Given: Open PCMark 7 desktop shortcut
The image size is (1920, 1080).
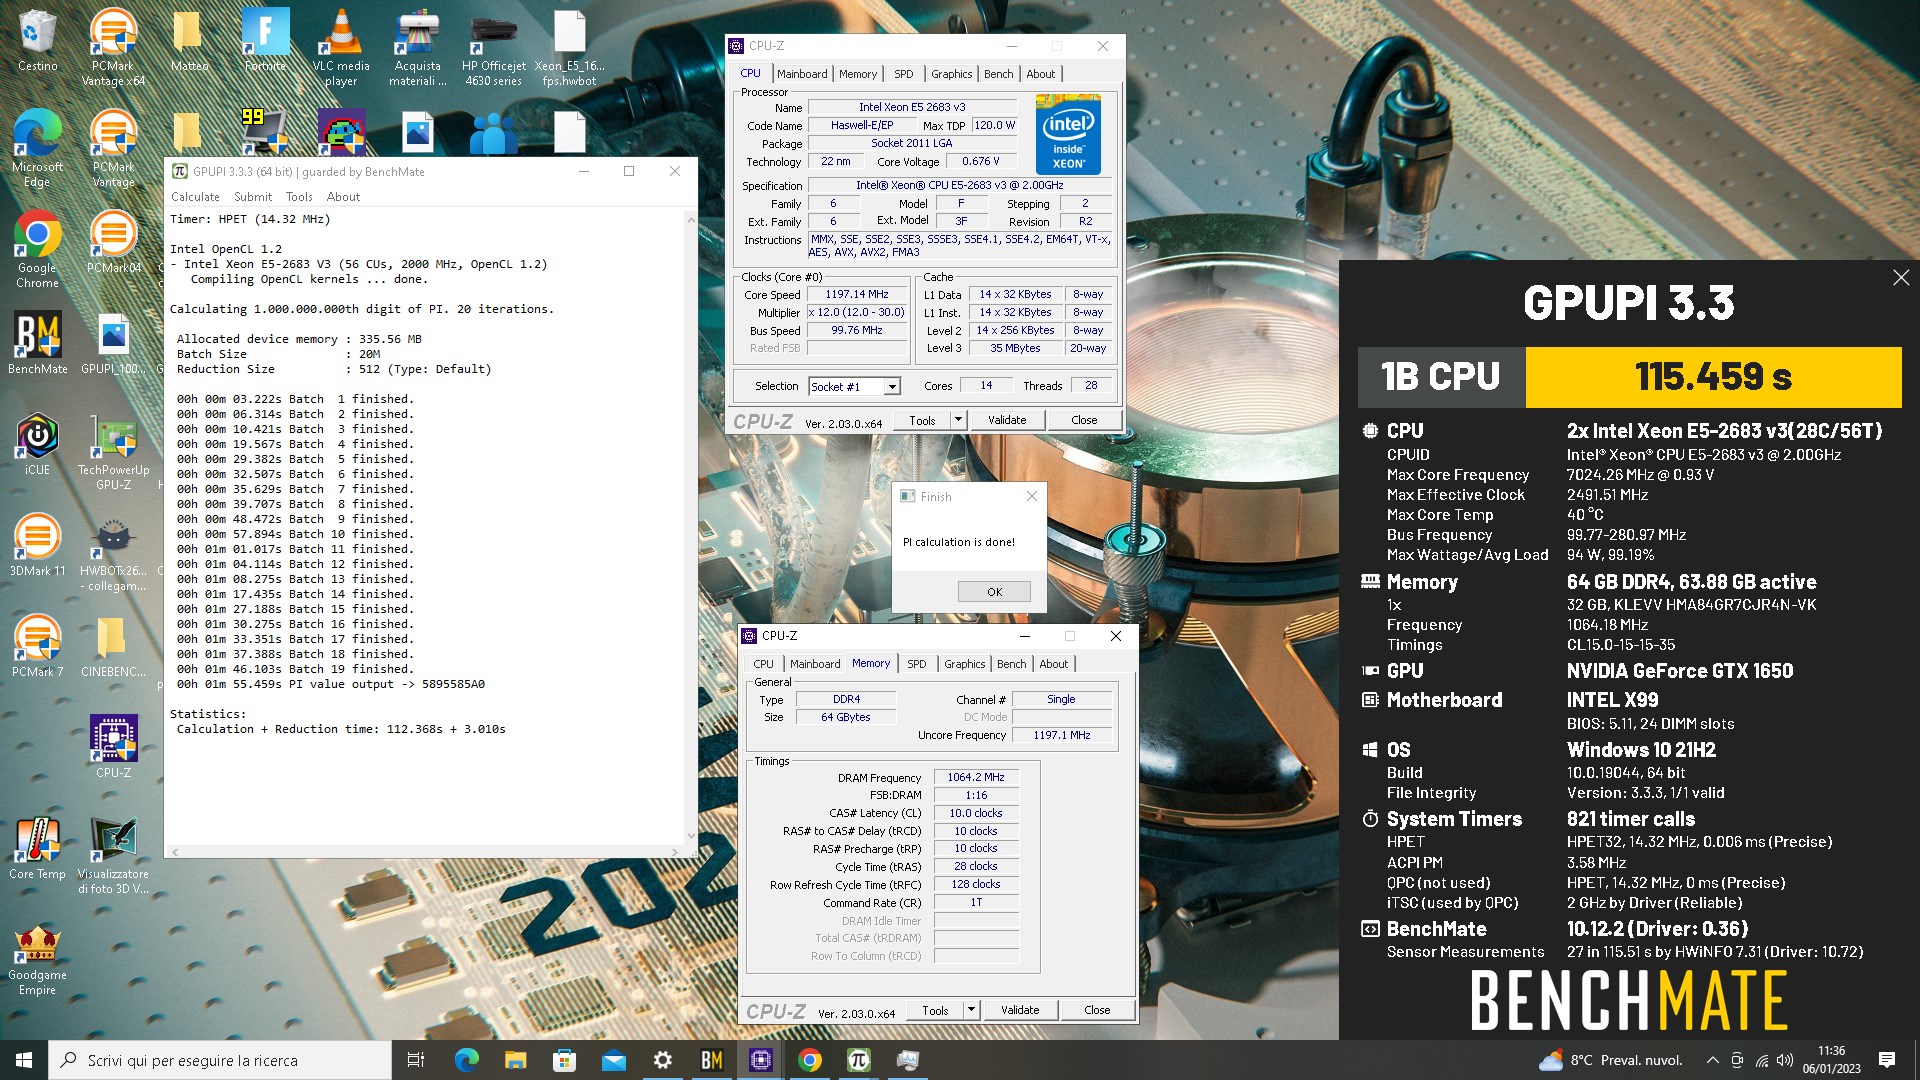Looking at the screenshot, I should click(37, 646).
